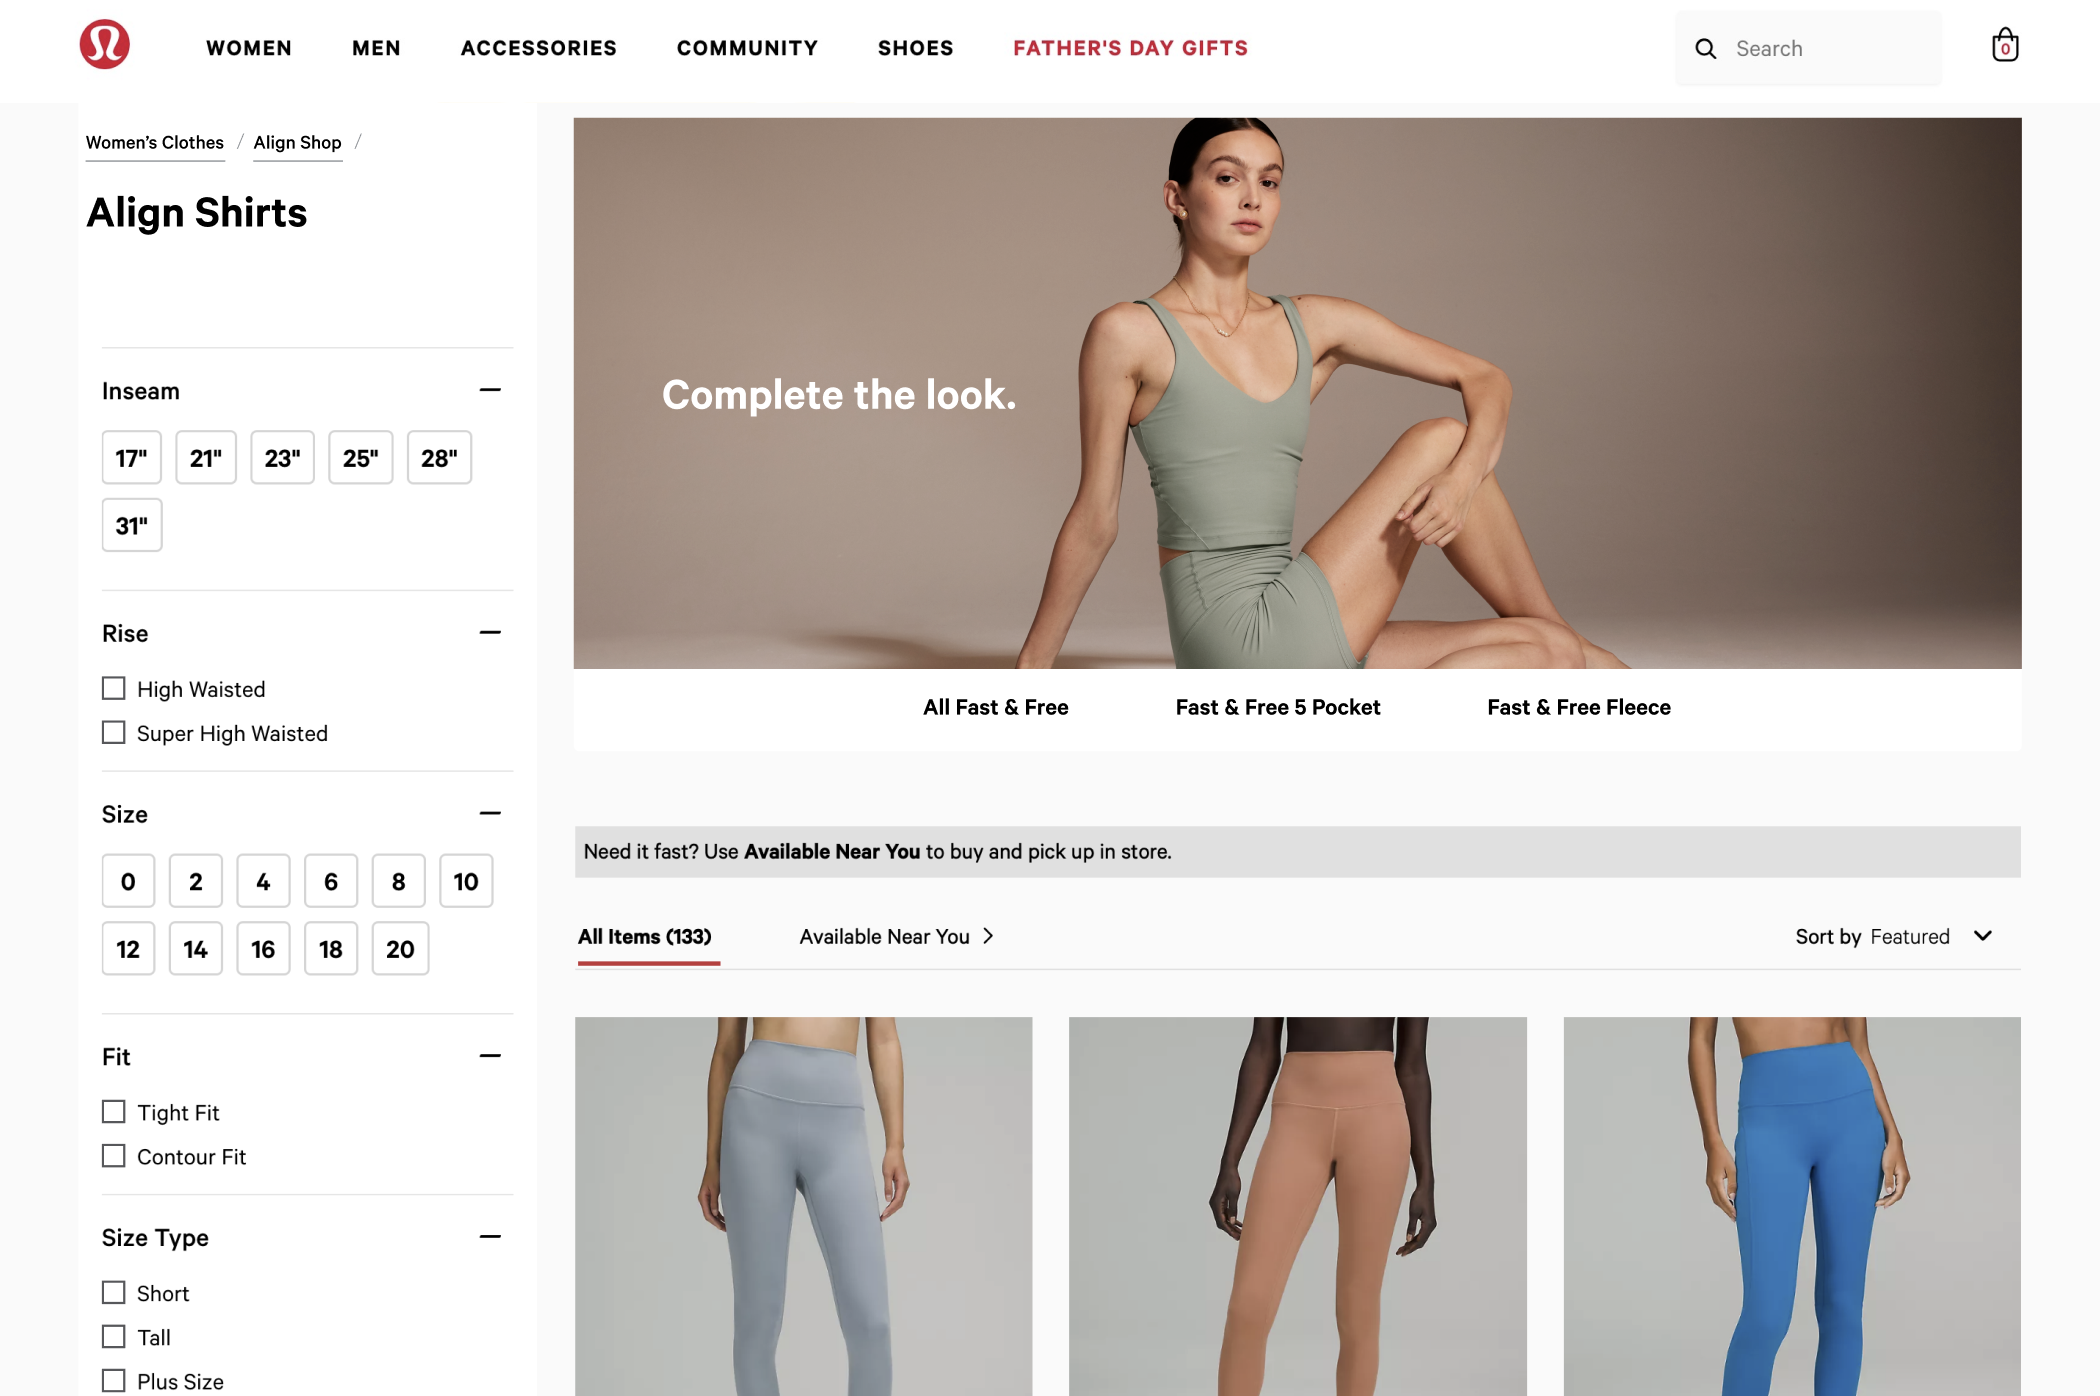Open the grey-blue leggings product image
Screen dimensions: 2100x1396
click(x=804, y=1206)
